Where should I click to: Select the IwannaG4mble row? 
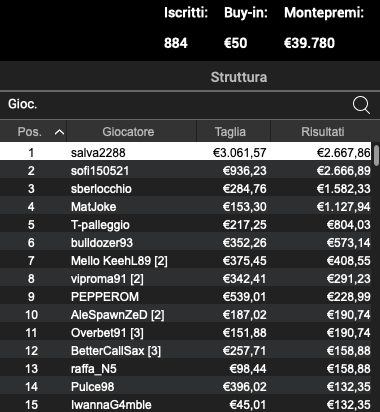pos(186,404)
